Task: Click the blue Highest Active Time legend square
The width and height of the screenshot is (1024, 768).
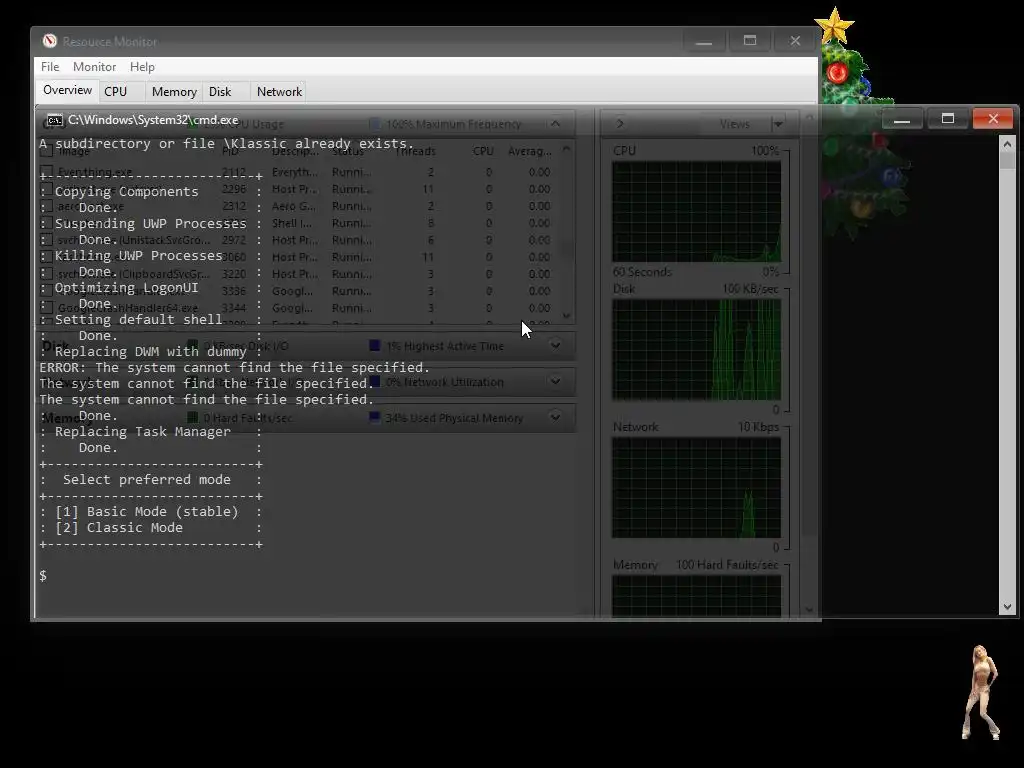Action: 374,345
